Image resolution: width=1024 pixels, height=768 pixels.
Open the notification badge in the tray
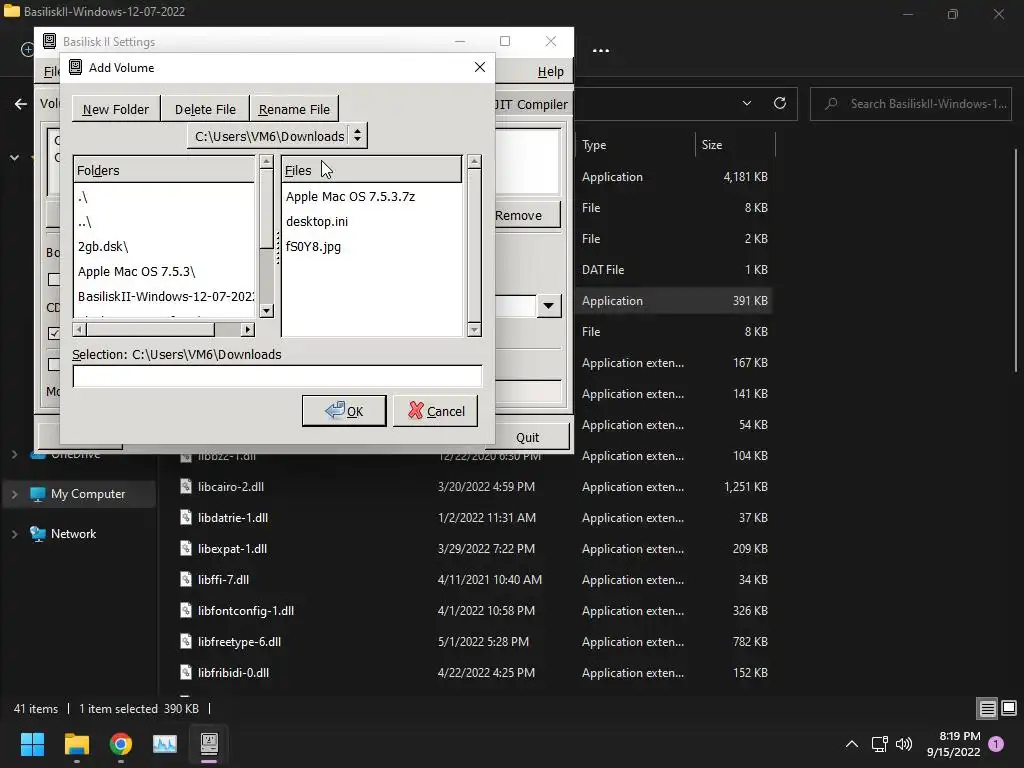pos(996,744)
